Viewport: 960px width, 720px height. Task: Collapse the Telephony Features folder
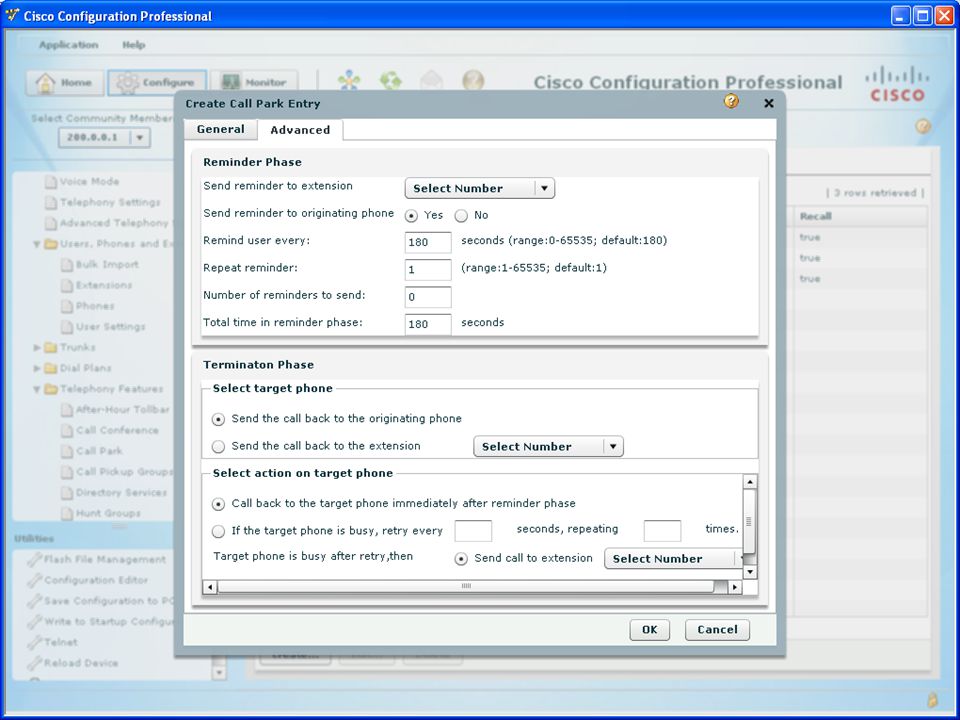coord(37,389)
